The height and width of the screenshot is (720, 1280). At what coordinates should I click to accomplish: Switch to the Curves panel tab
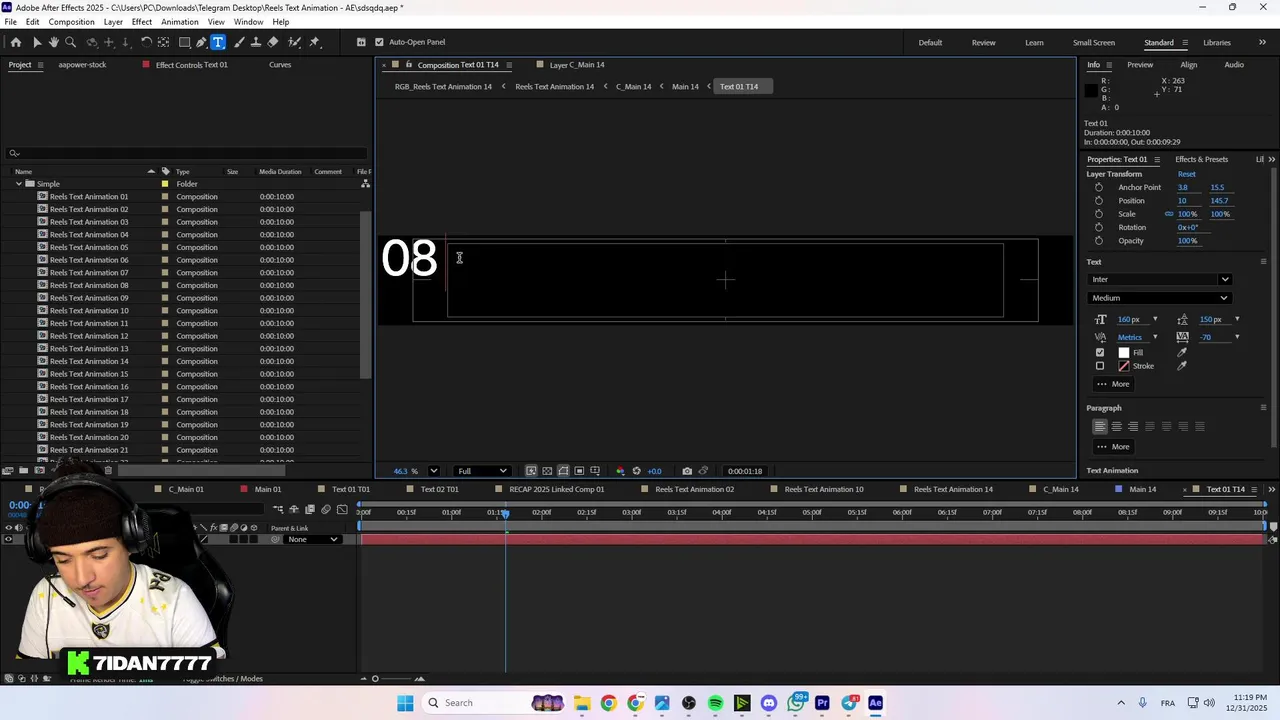tap(280, 65)
